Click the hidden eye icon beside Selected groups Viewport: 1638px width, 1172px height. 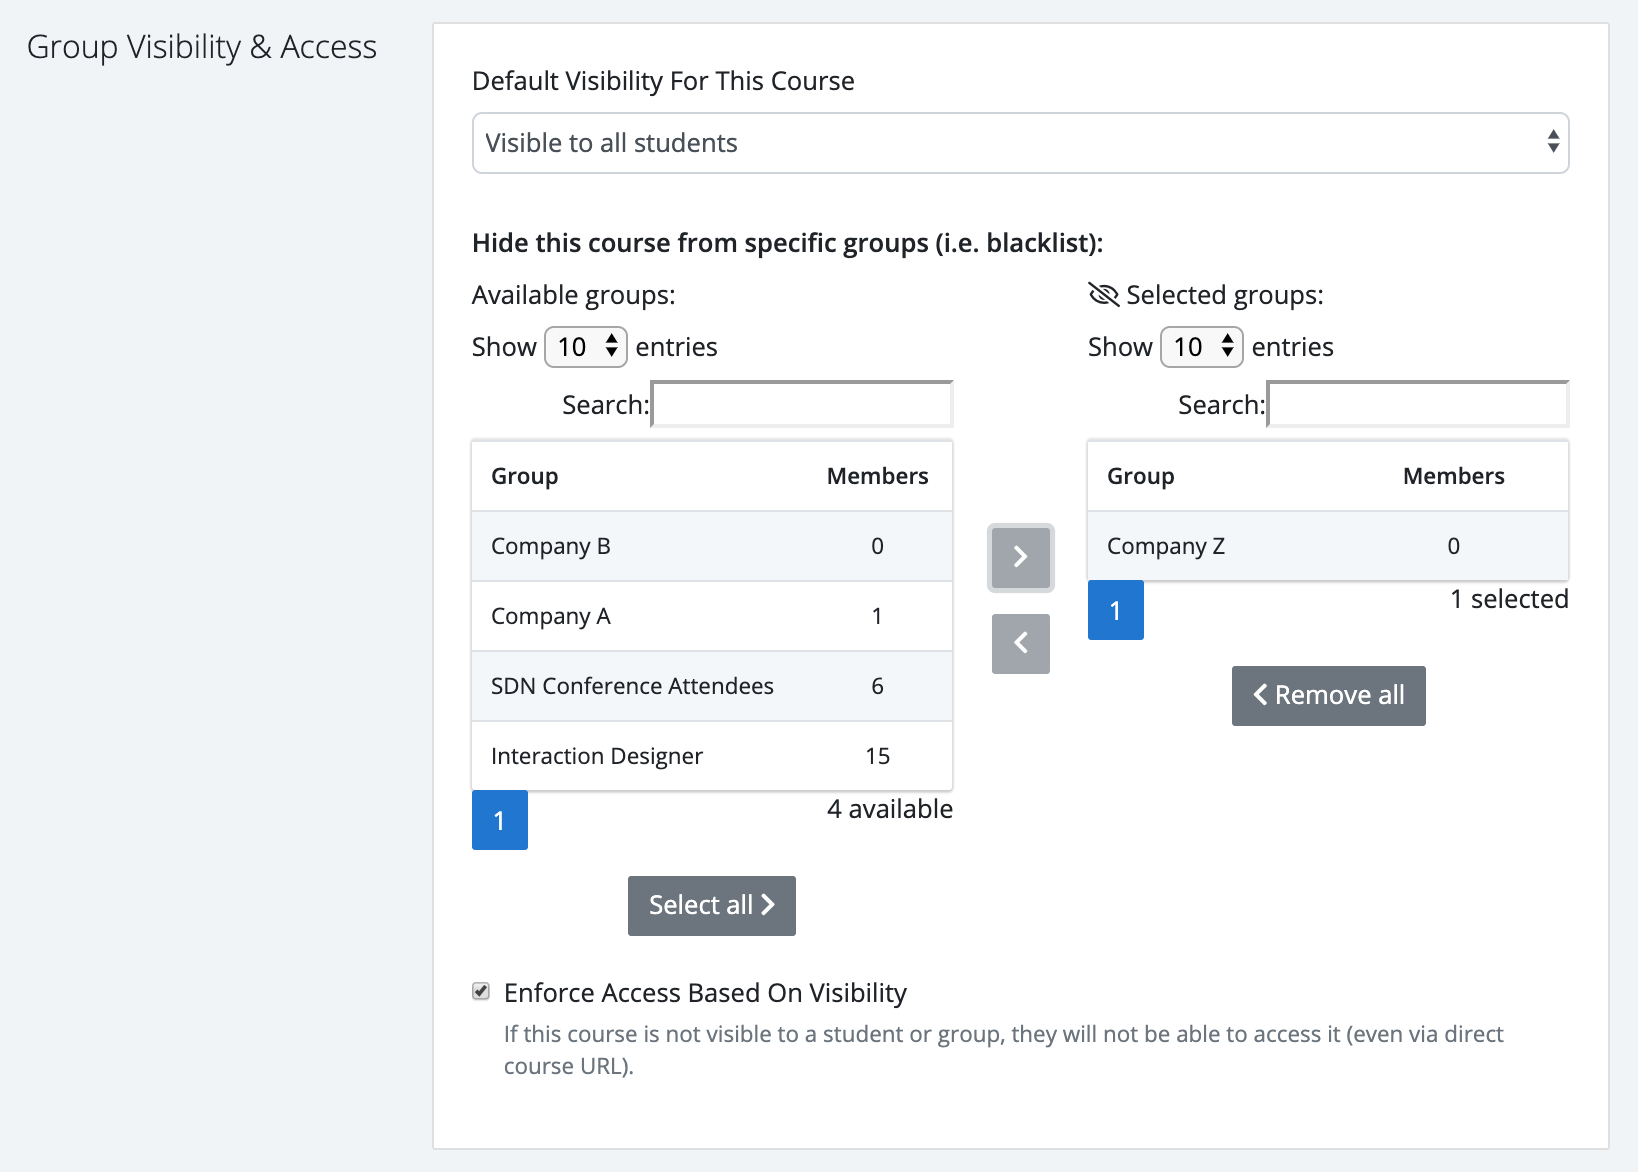(x=1103, y=295)
